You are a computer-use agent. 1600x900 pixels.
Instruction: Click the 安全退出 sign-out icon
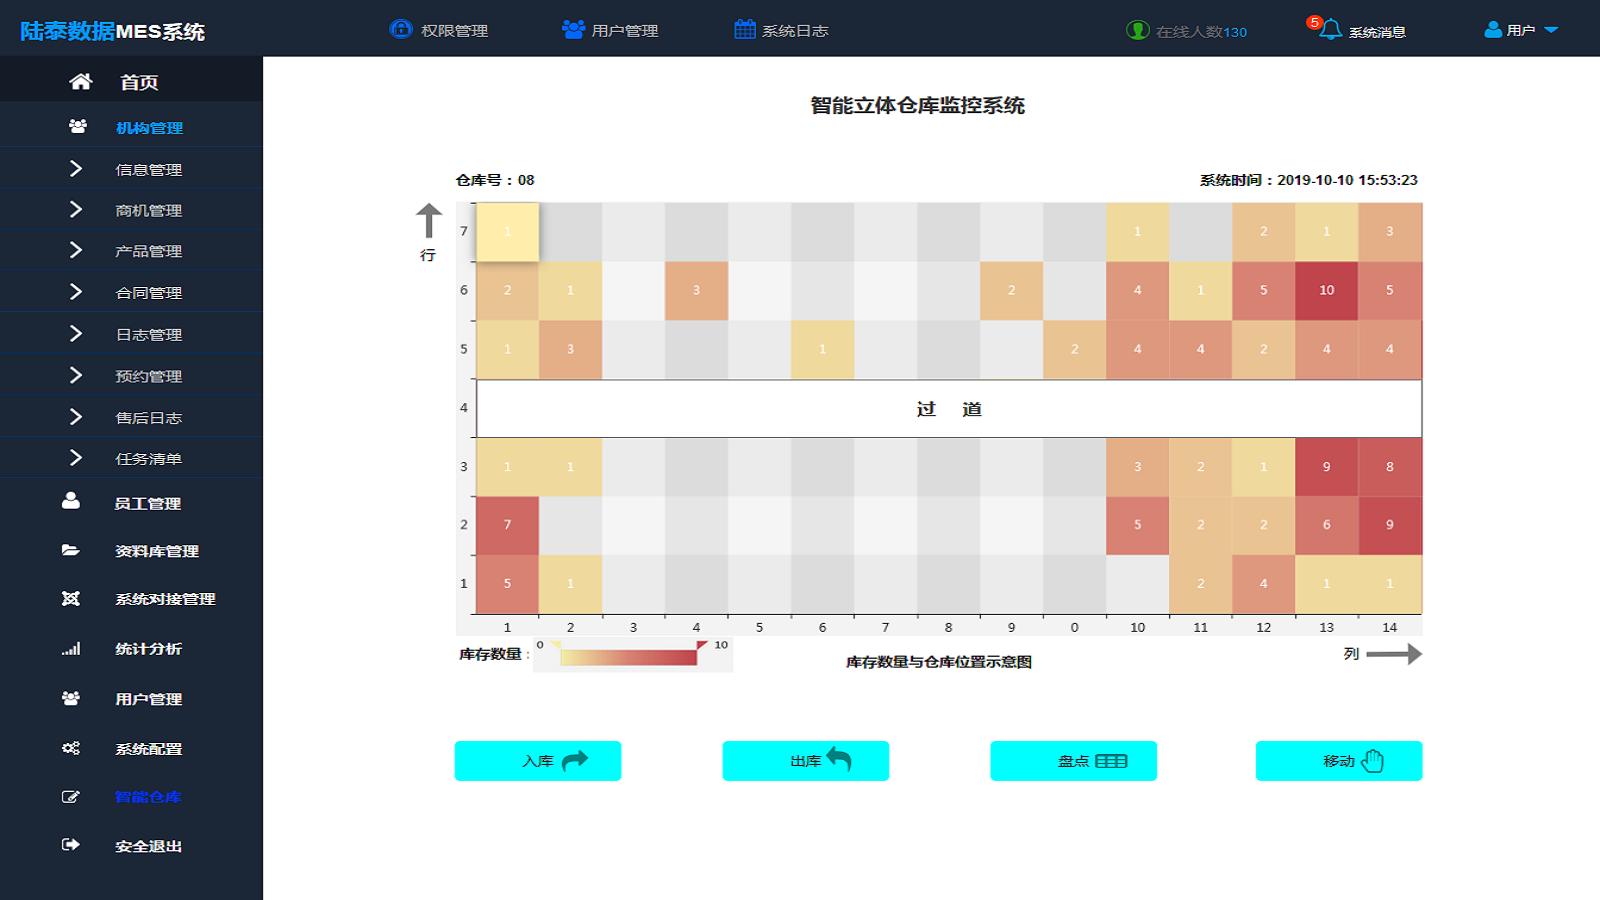pos(71,845)
